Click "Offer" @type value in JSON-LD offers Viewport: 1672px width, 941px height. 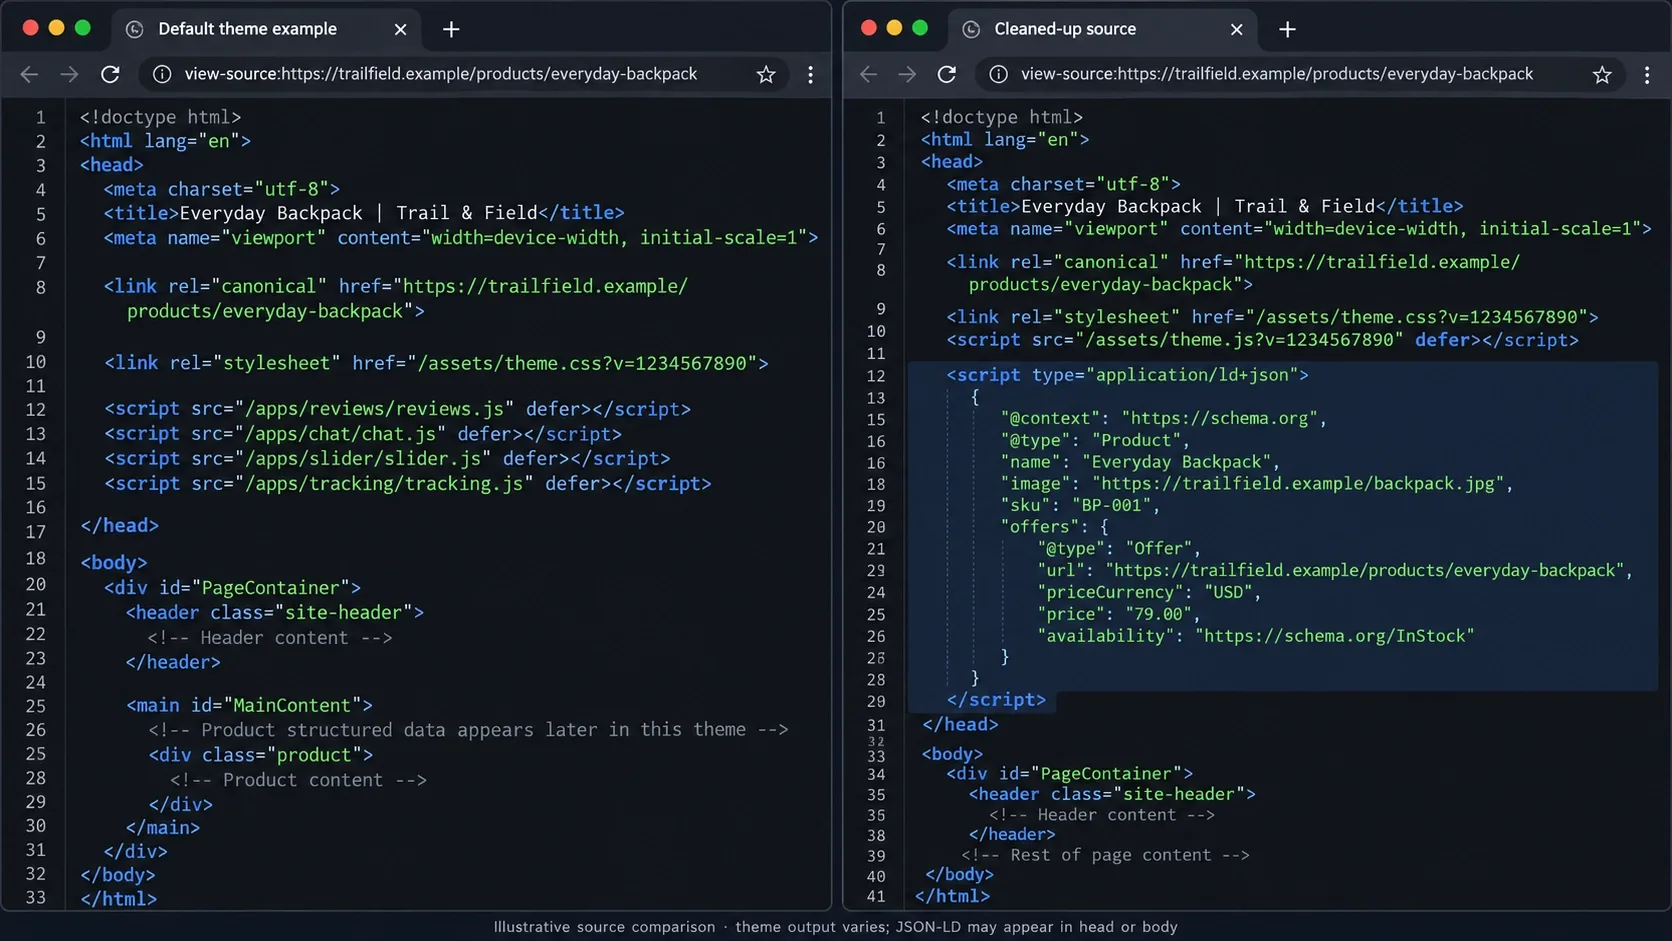(x=1158, y=548)
